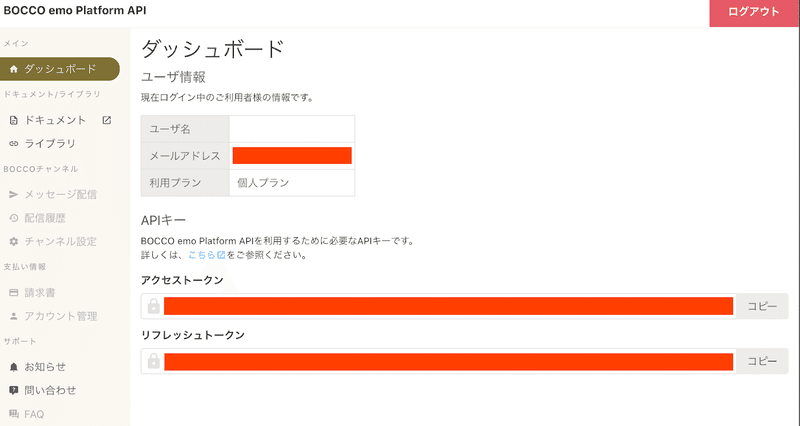Click the アカウント管理 person icon

tap(14, 316)
